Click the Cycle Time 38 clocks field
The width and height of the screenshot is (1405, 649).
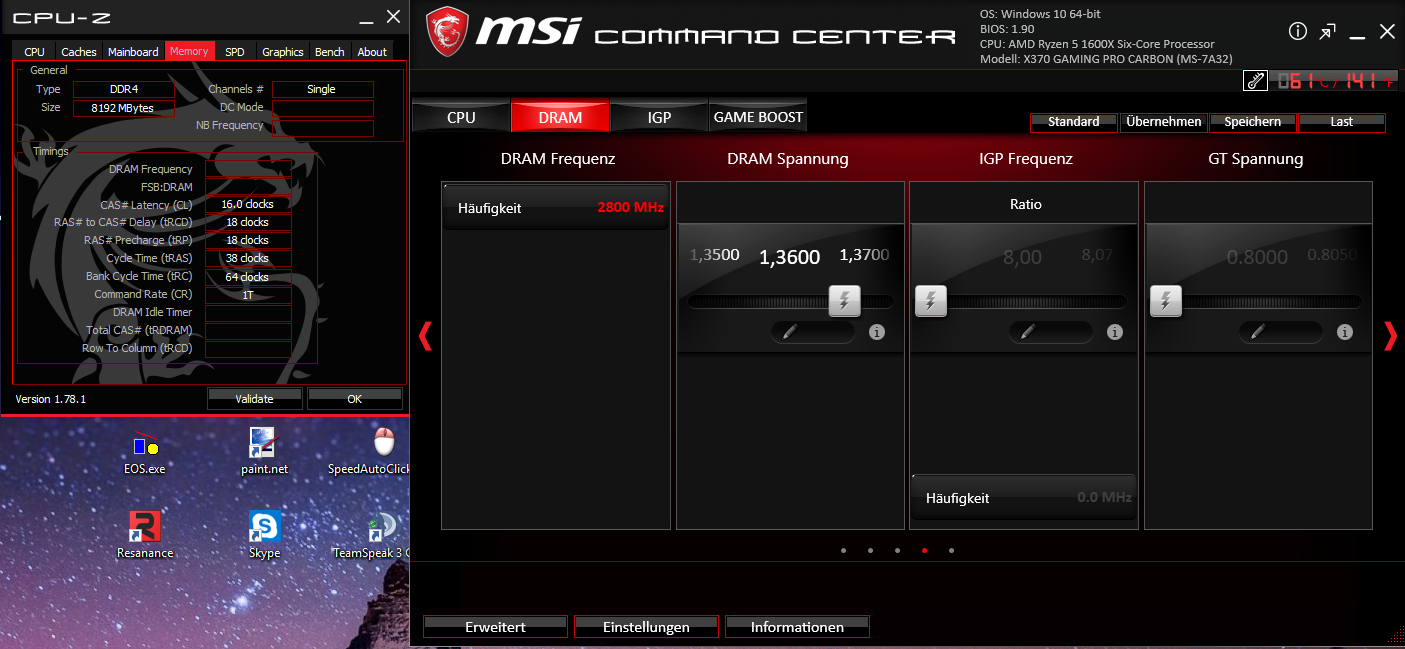click(248, 258)
